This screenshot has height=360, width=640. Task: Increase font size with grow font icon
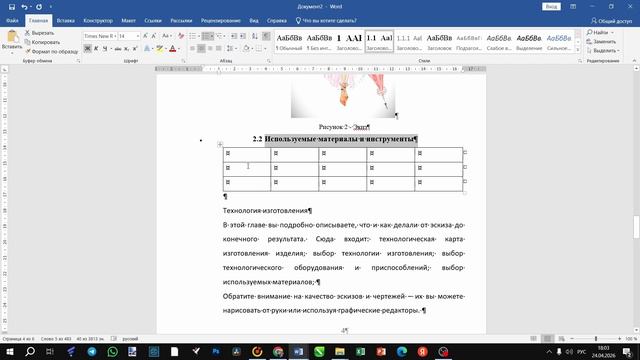coord(145,36)
